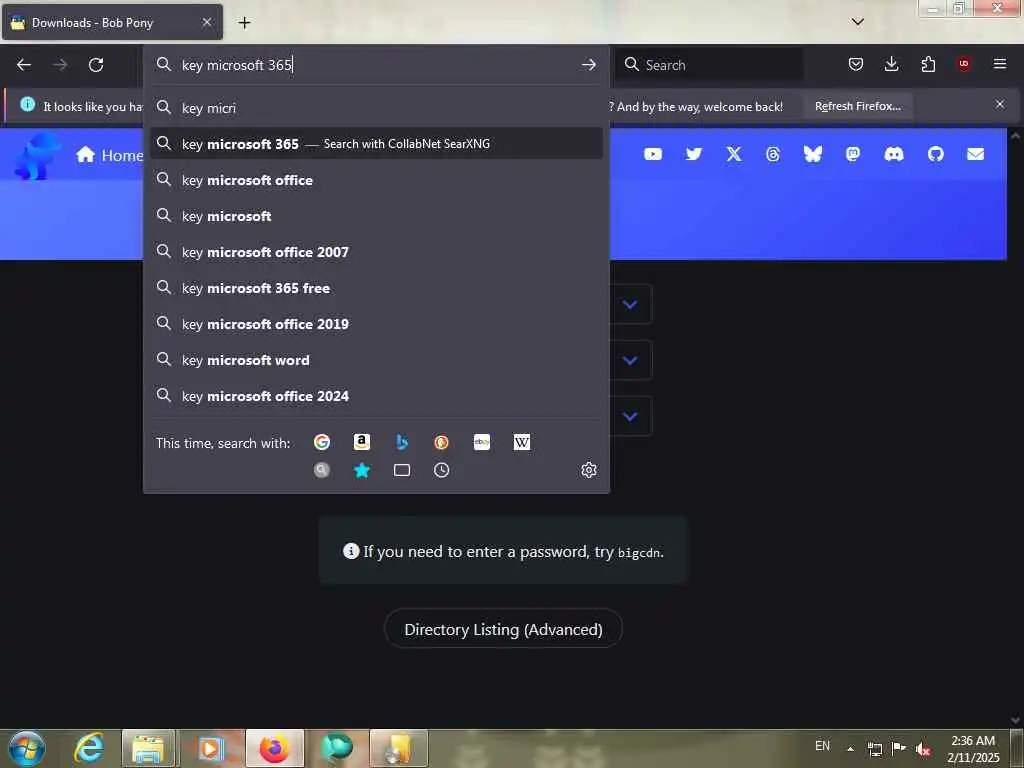Open a new tab with plus button

pos(244,23)
